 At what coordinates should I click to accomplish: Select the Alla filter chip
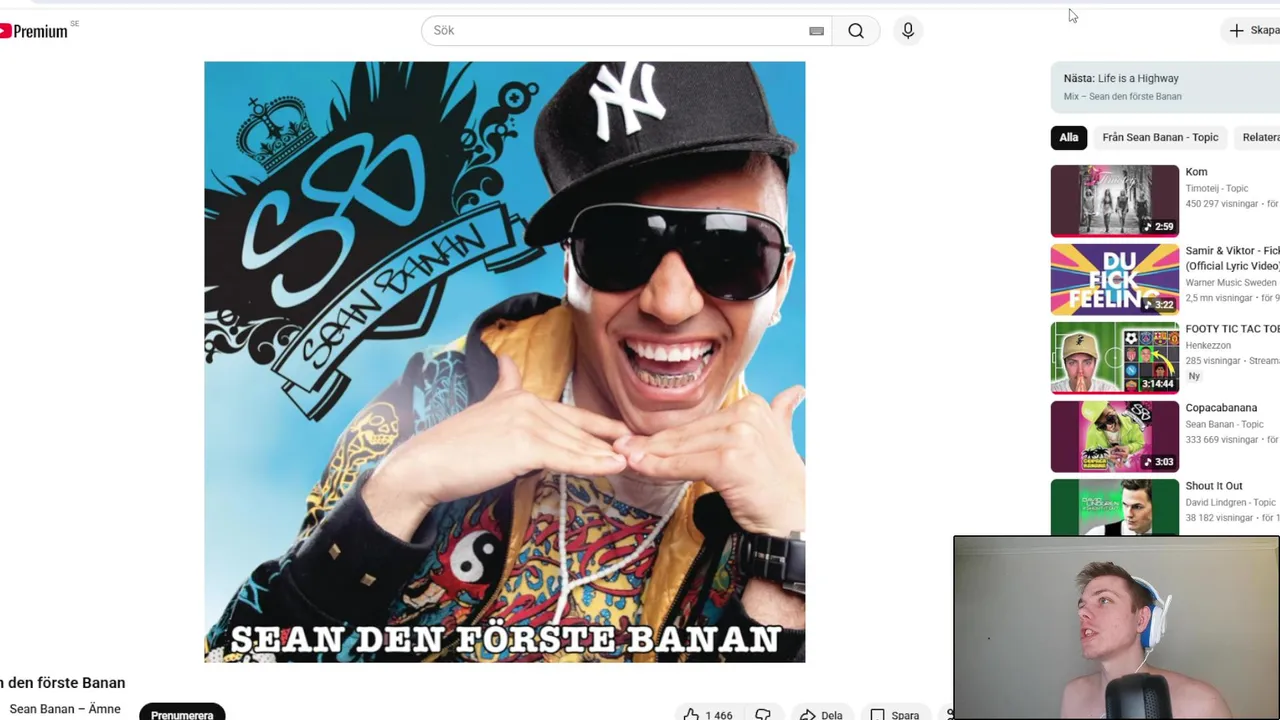tap(1069, 137)
